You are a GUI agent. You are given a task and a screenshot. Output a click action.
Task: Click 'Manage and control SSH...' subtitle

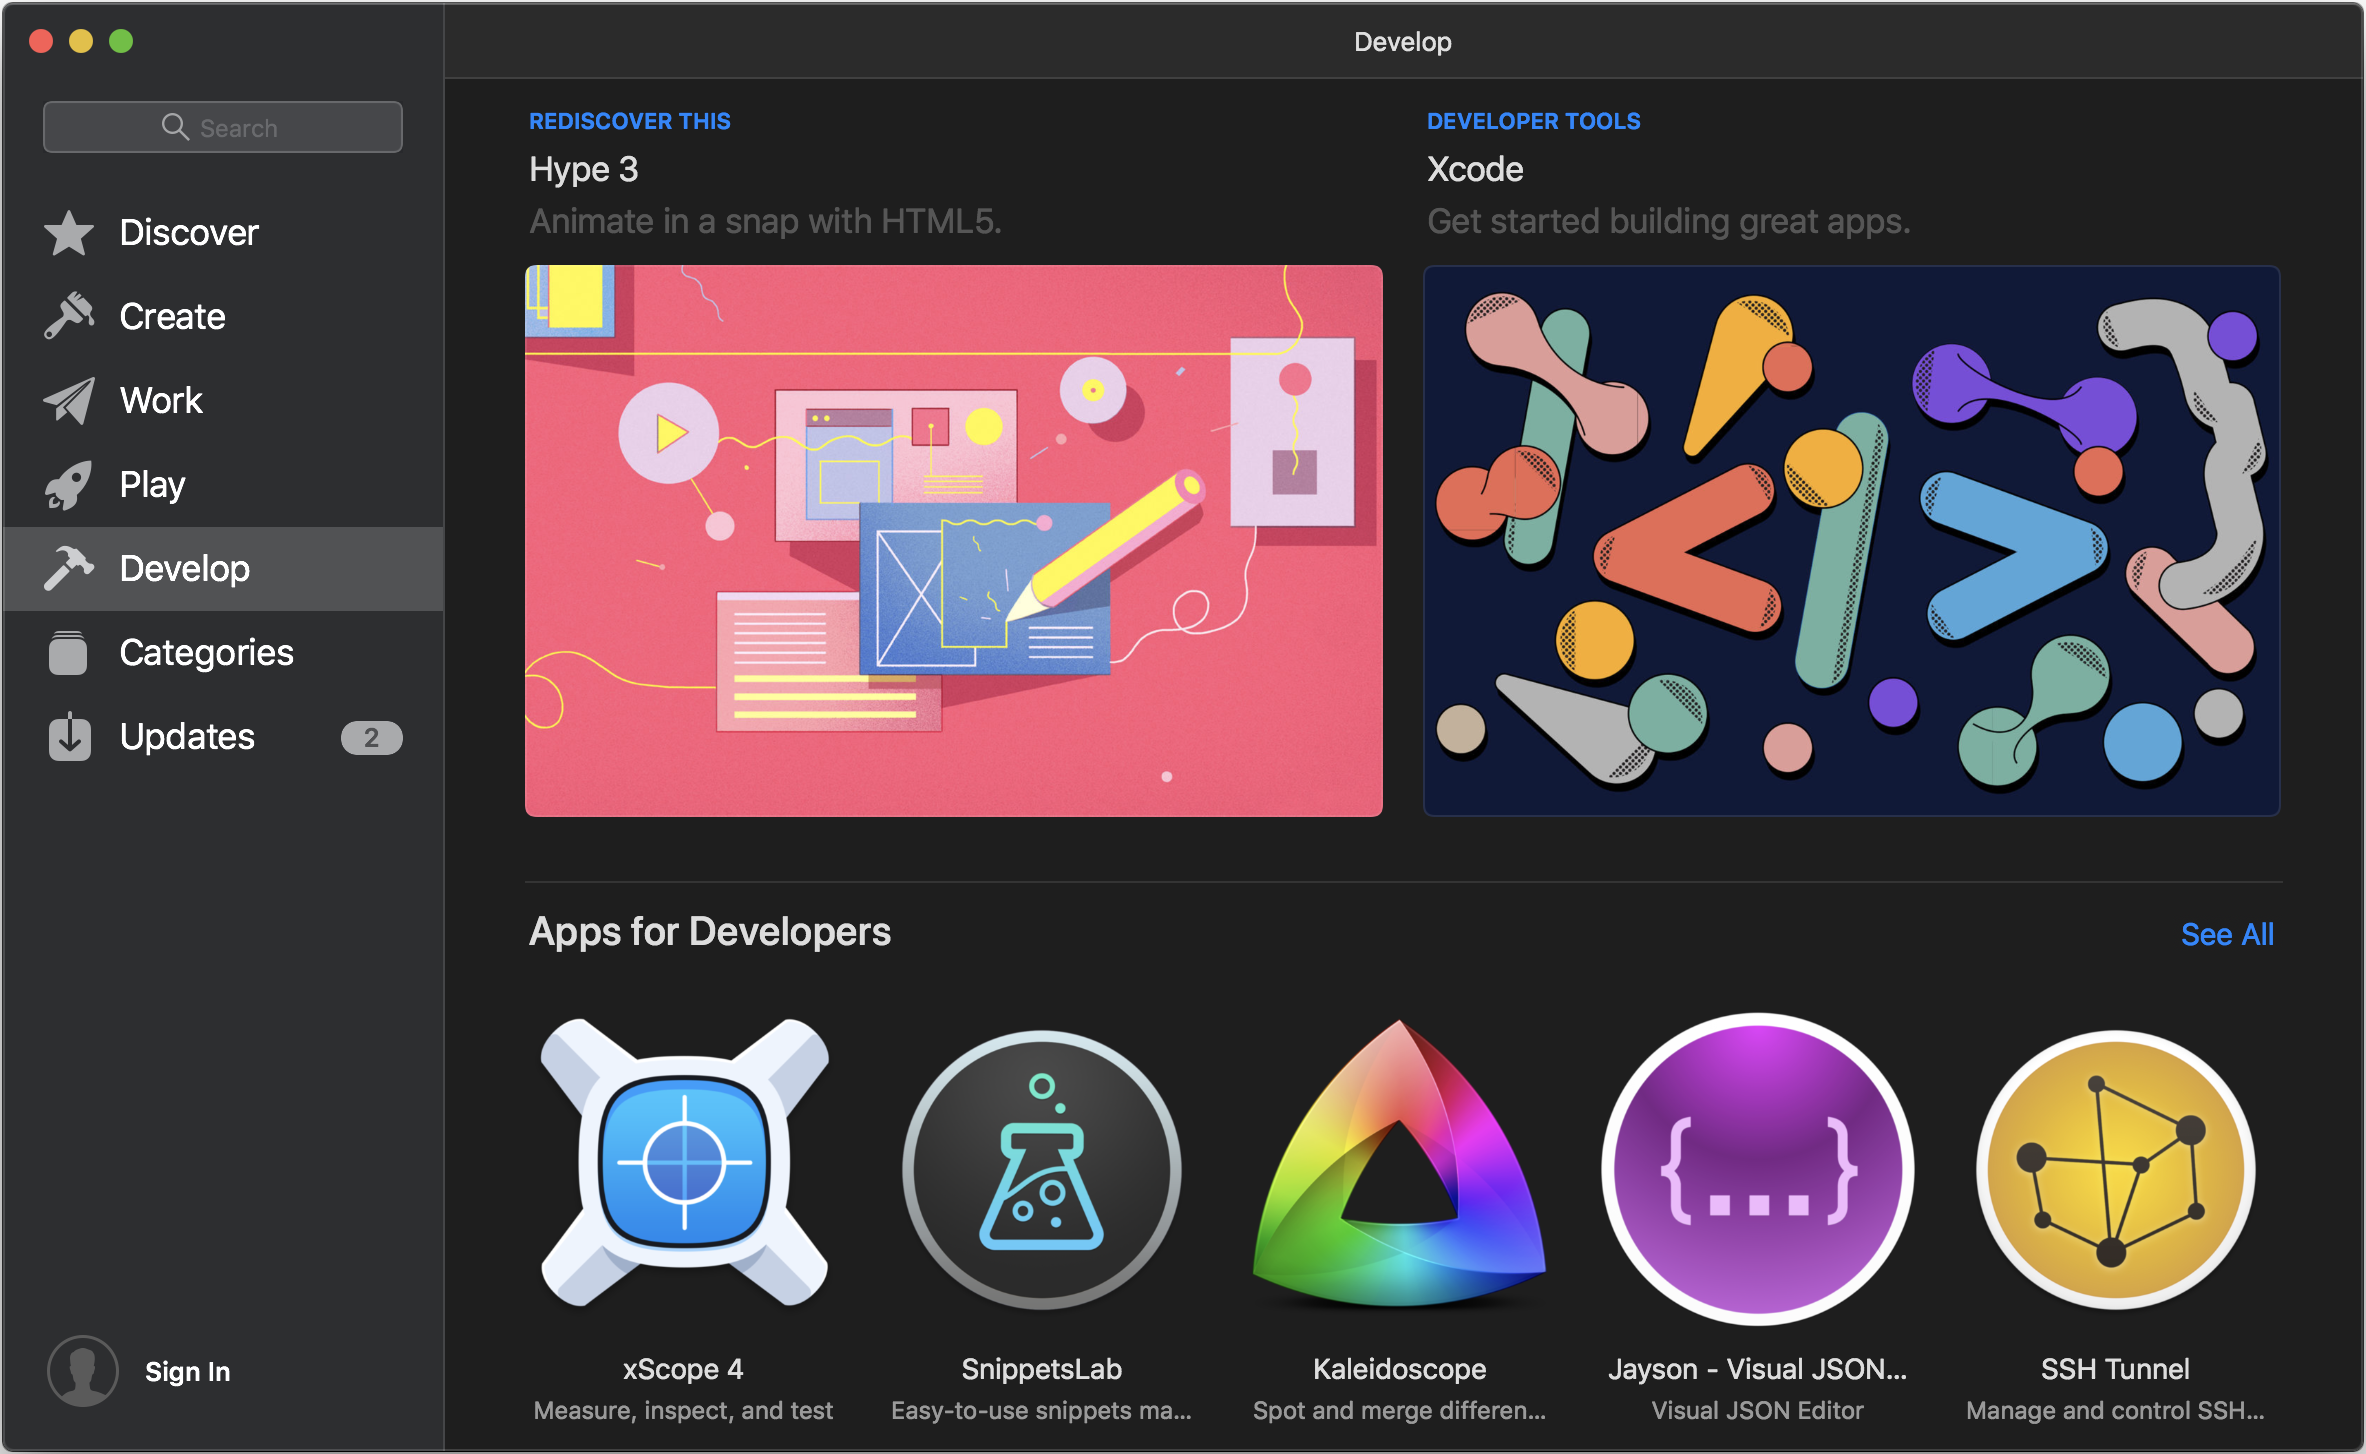click(2116, 1410)
